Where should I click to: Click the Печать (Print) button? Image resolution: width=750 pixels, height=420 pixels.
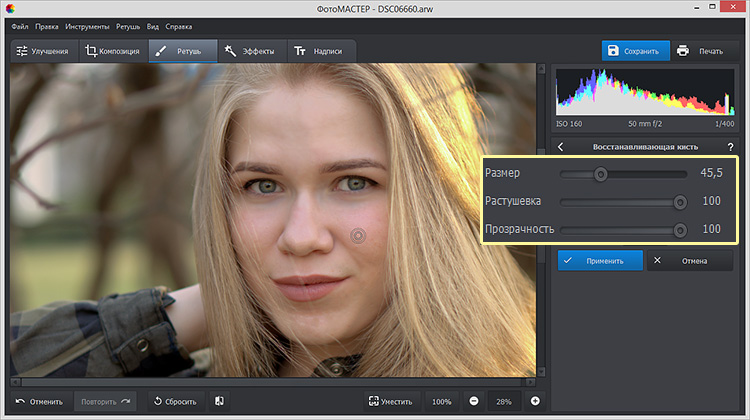point(701,51)
